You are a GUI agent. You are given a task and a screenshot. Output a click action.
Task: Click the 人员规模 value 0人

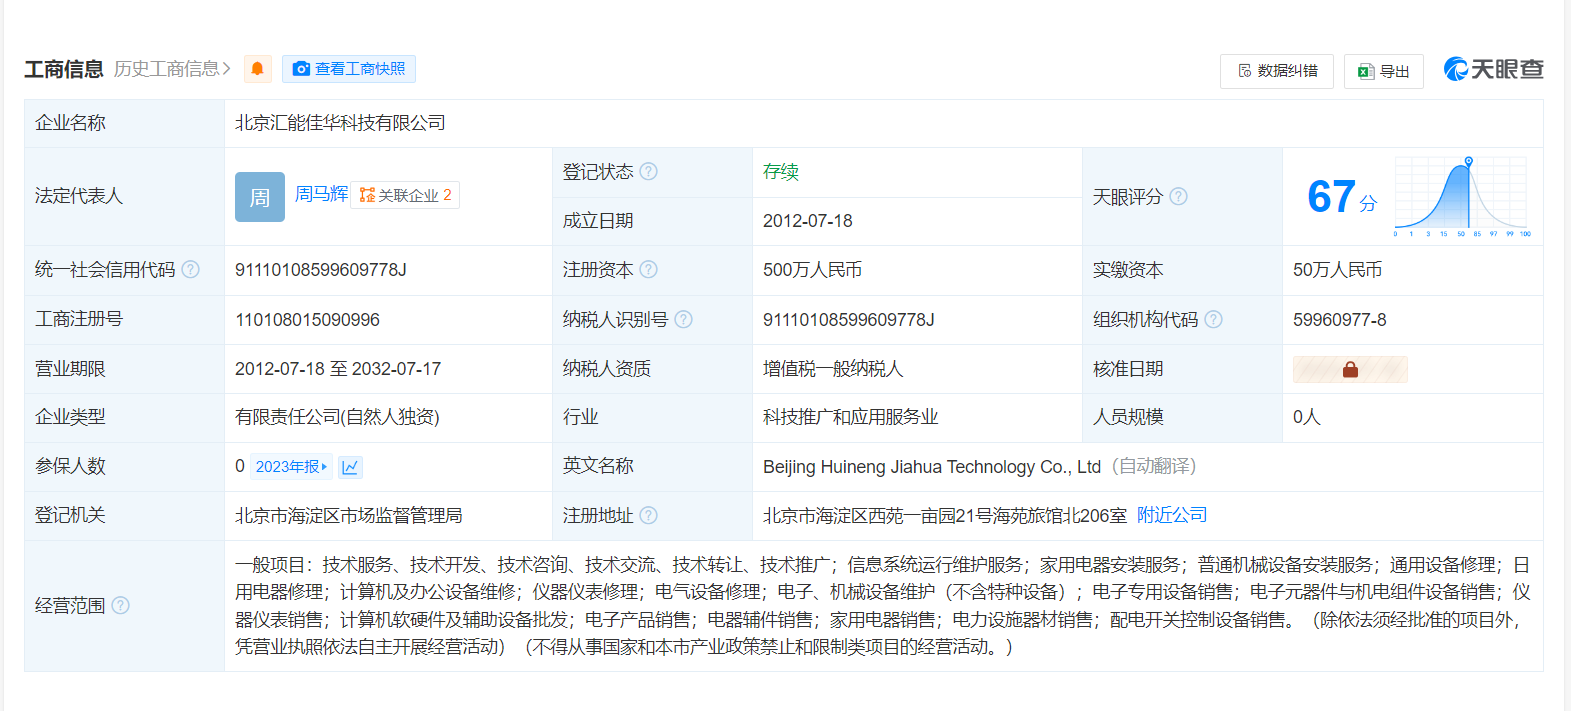pos(1307,417)
